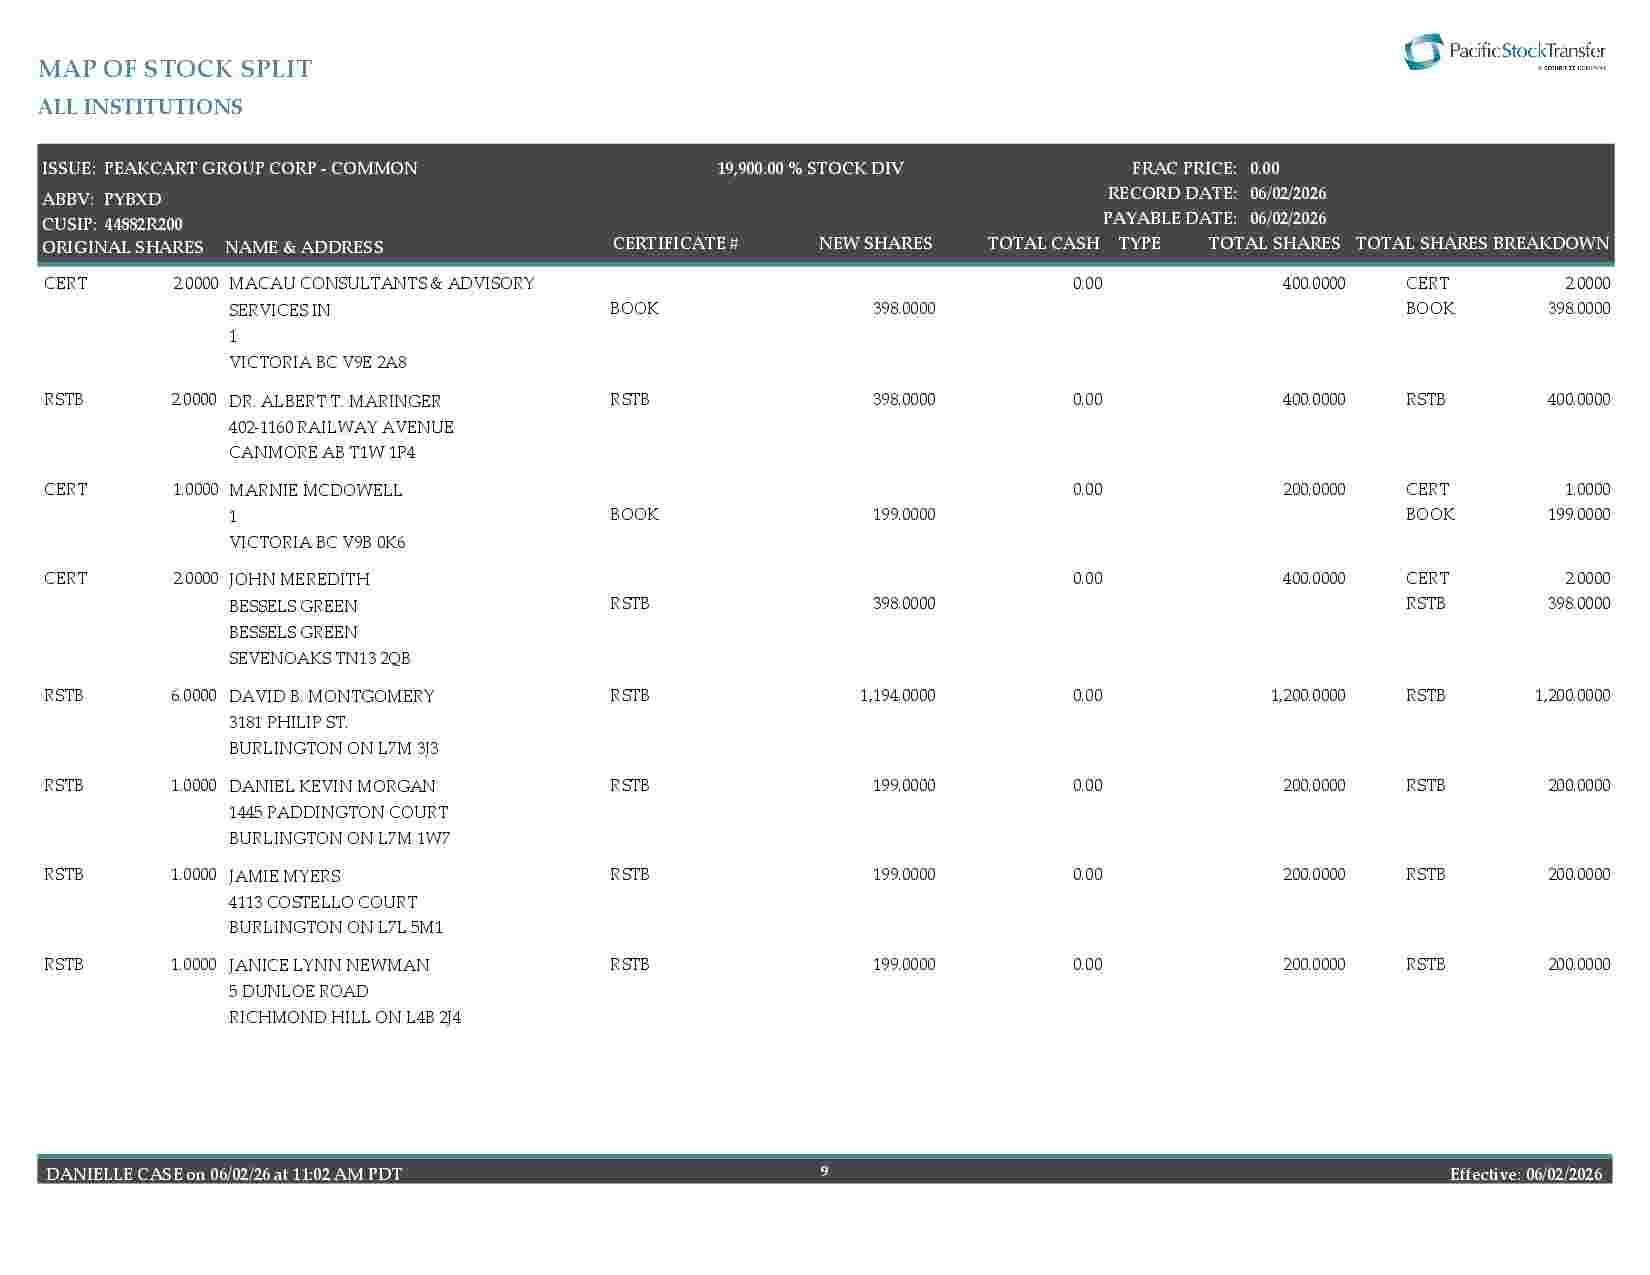1650x1275 pixels.
Task: Click the new shares value 1,194.0000
Action: (x=898, y=695)
